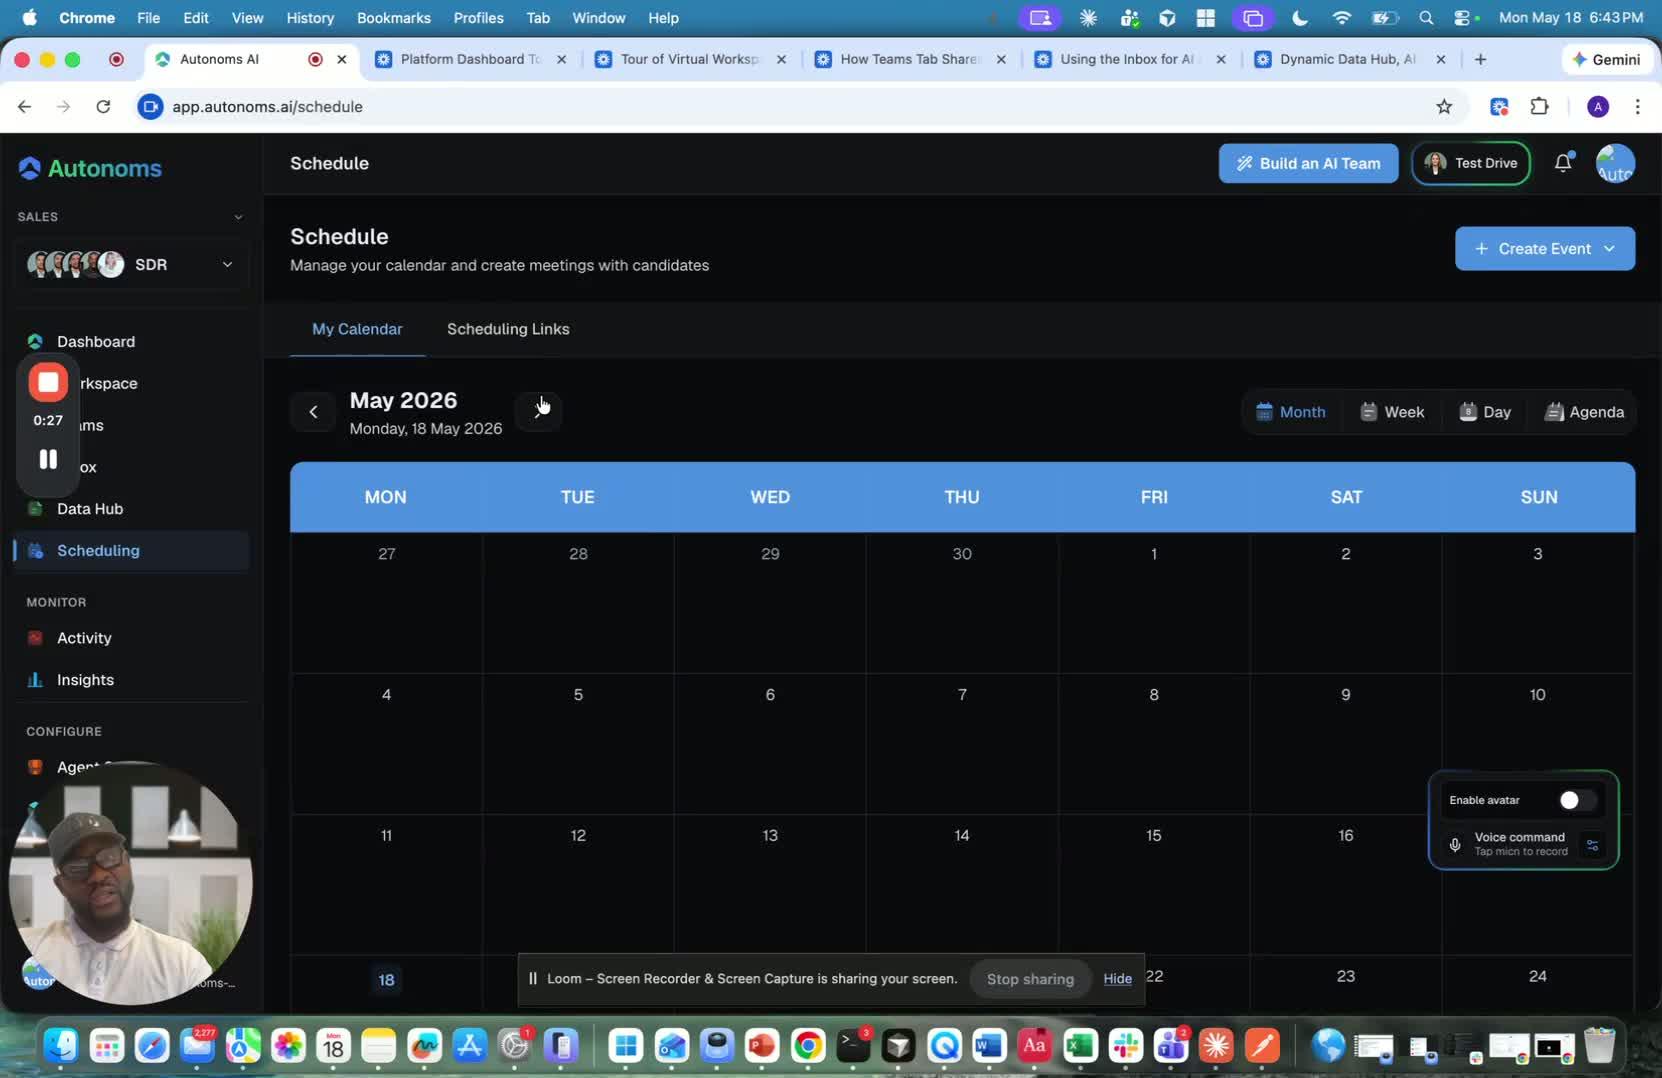Select May 18 on the calendar
Screen dimensions: 1662x1078
pos(386,980)
